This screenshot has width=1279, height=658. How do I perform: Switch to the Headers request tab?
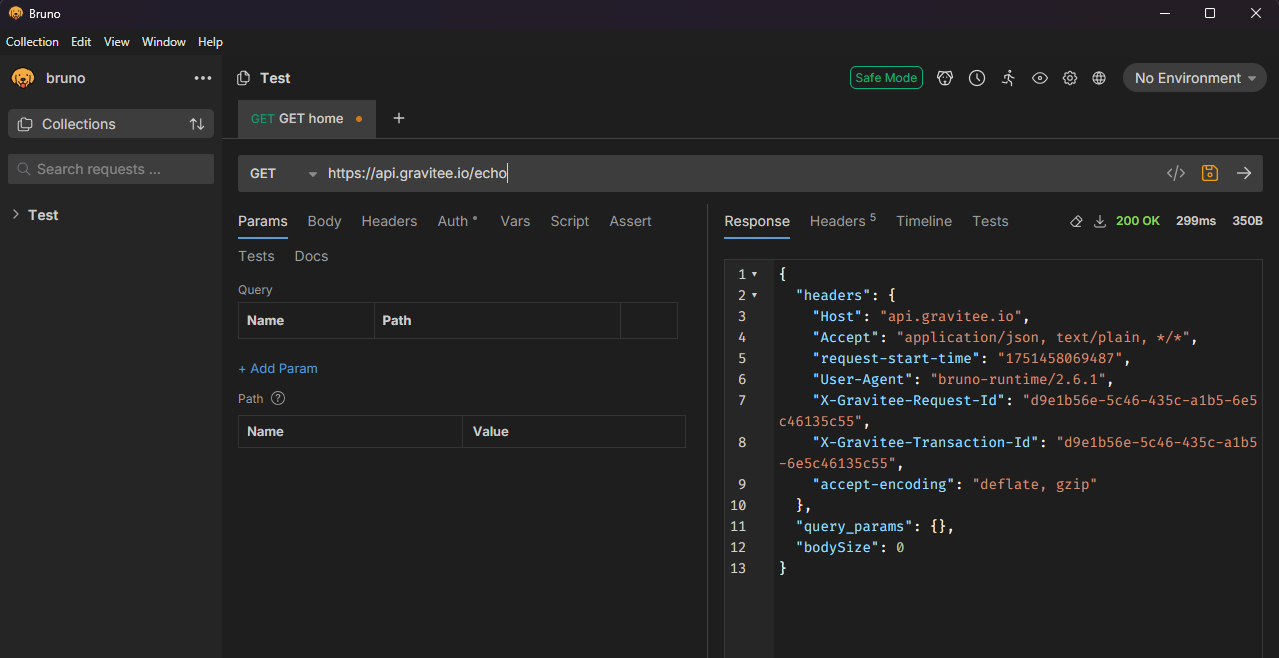click(389, 221)
